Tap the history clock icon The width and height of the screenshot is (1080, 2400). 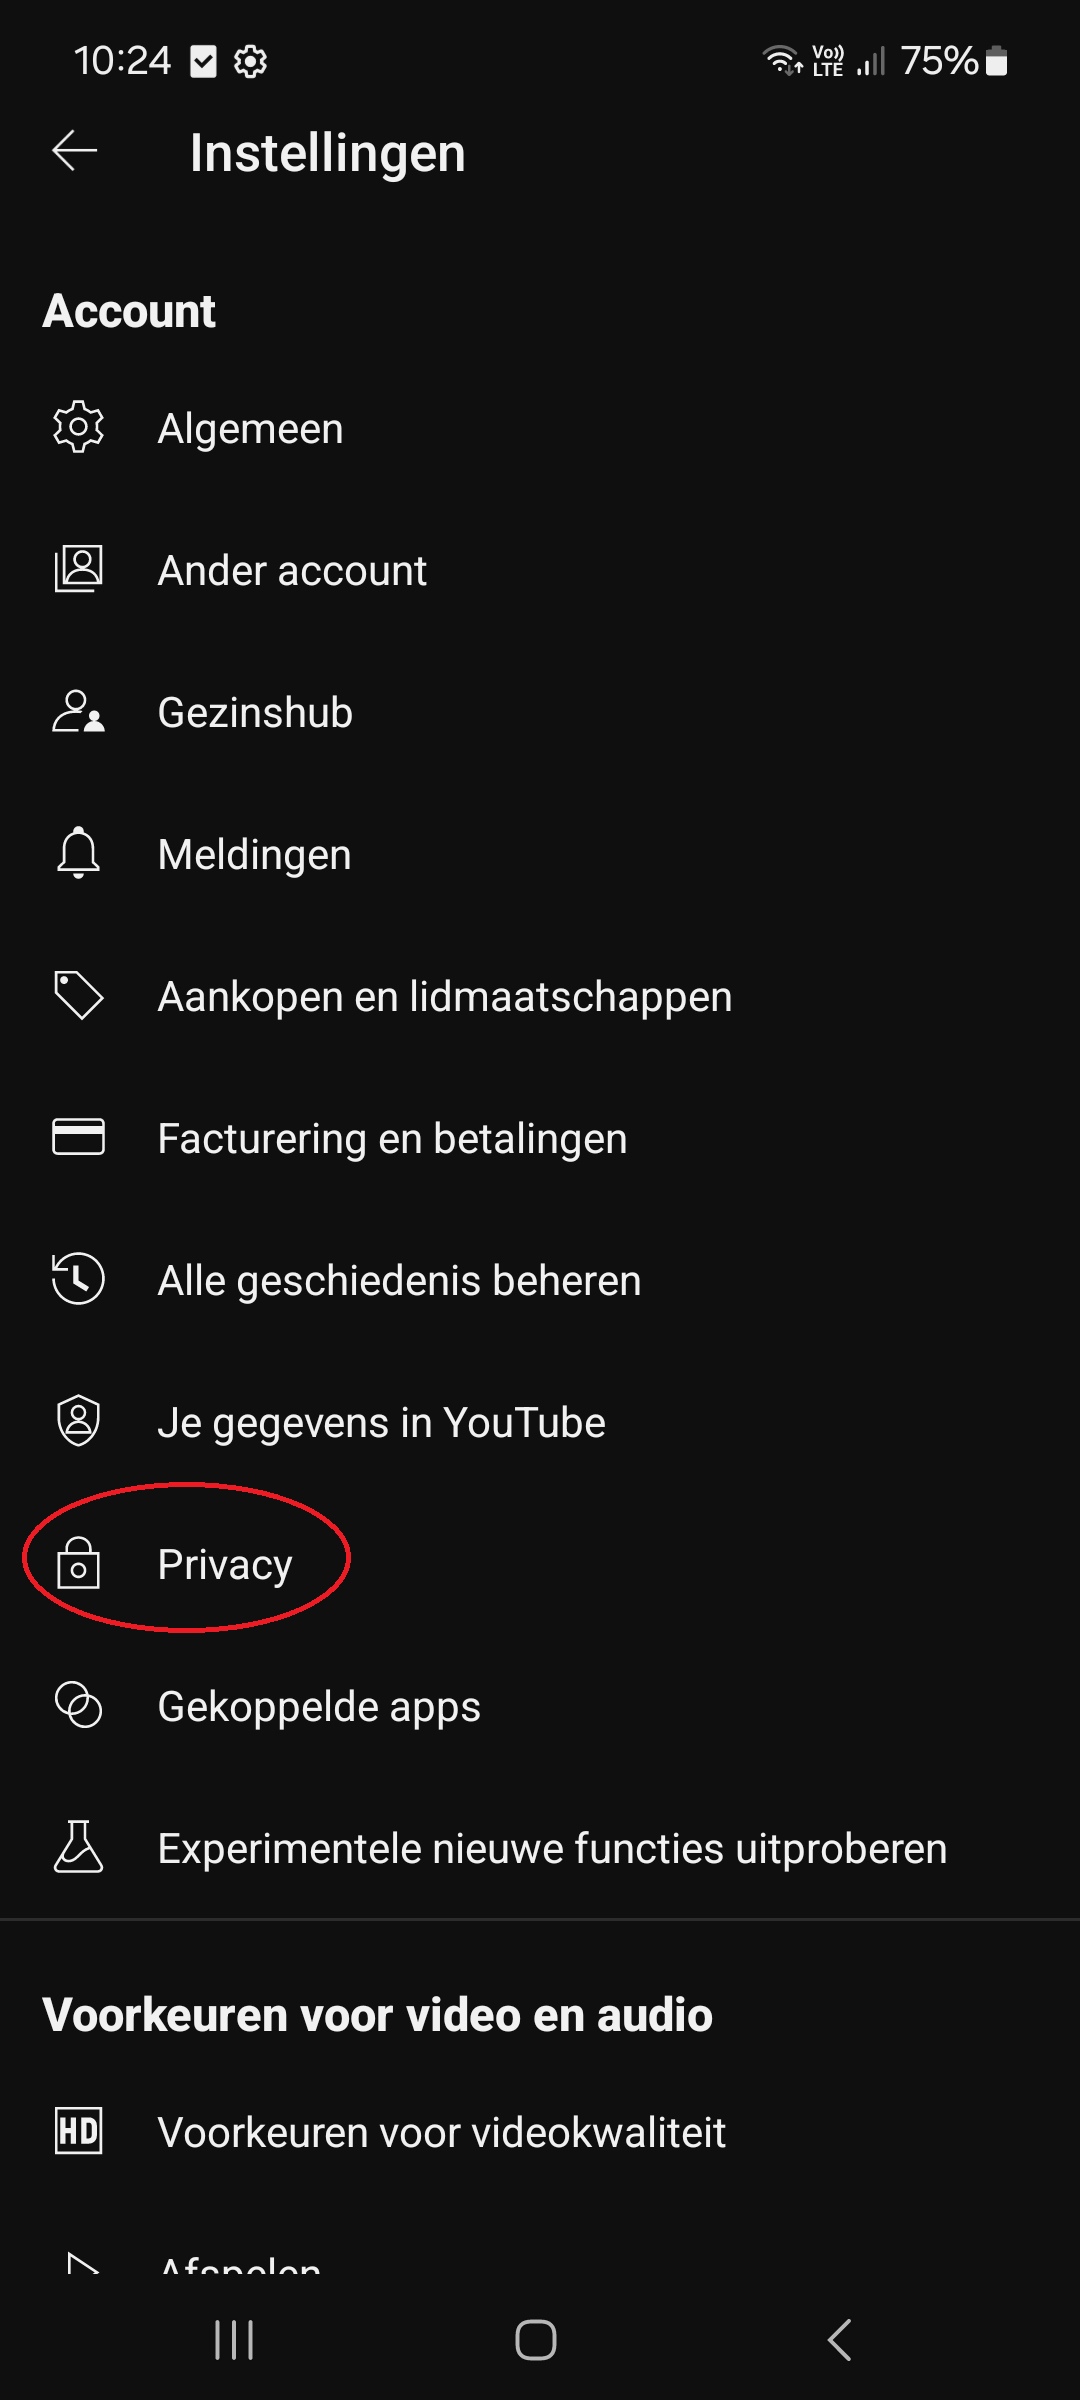point(78,1280)
